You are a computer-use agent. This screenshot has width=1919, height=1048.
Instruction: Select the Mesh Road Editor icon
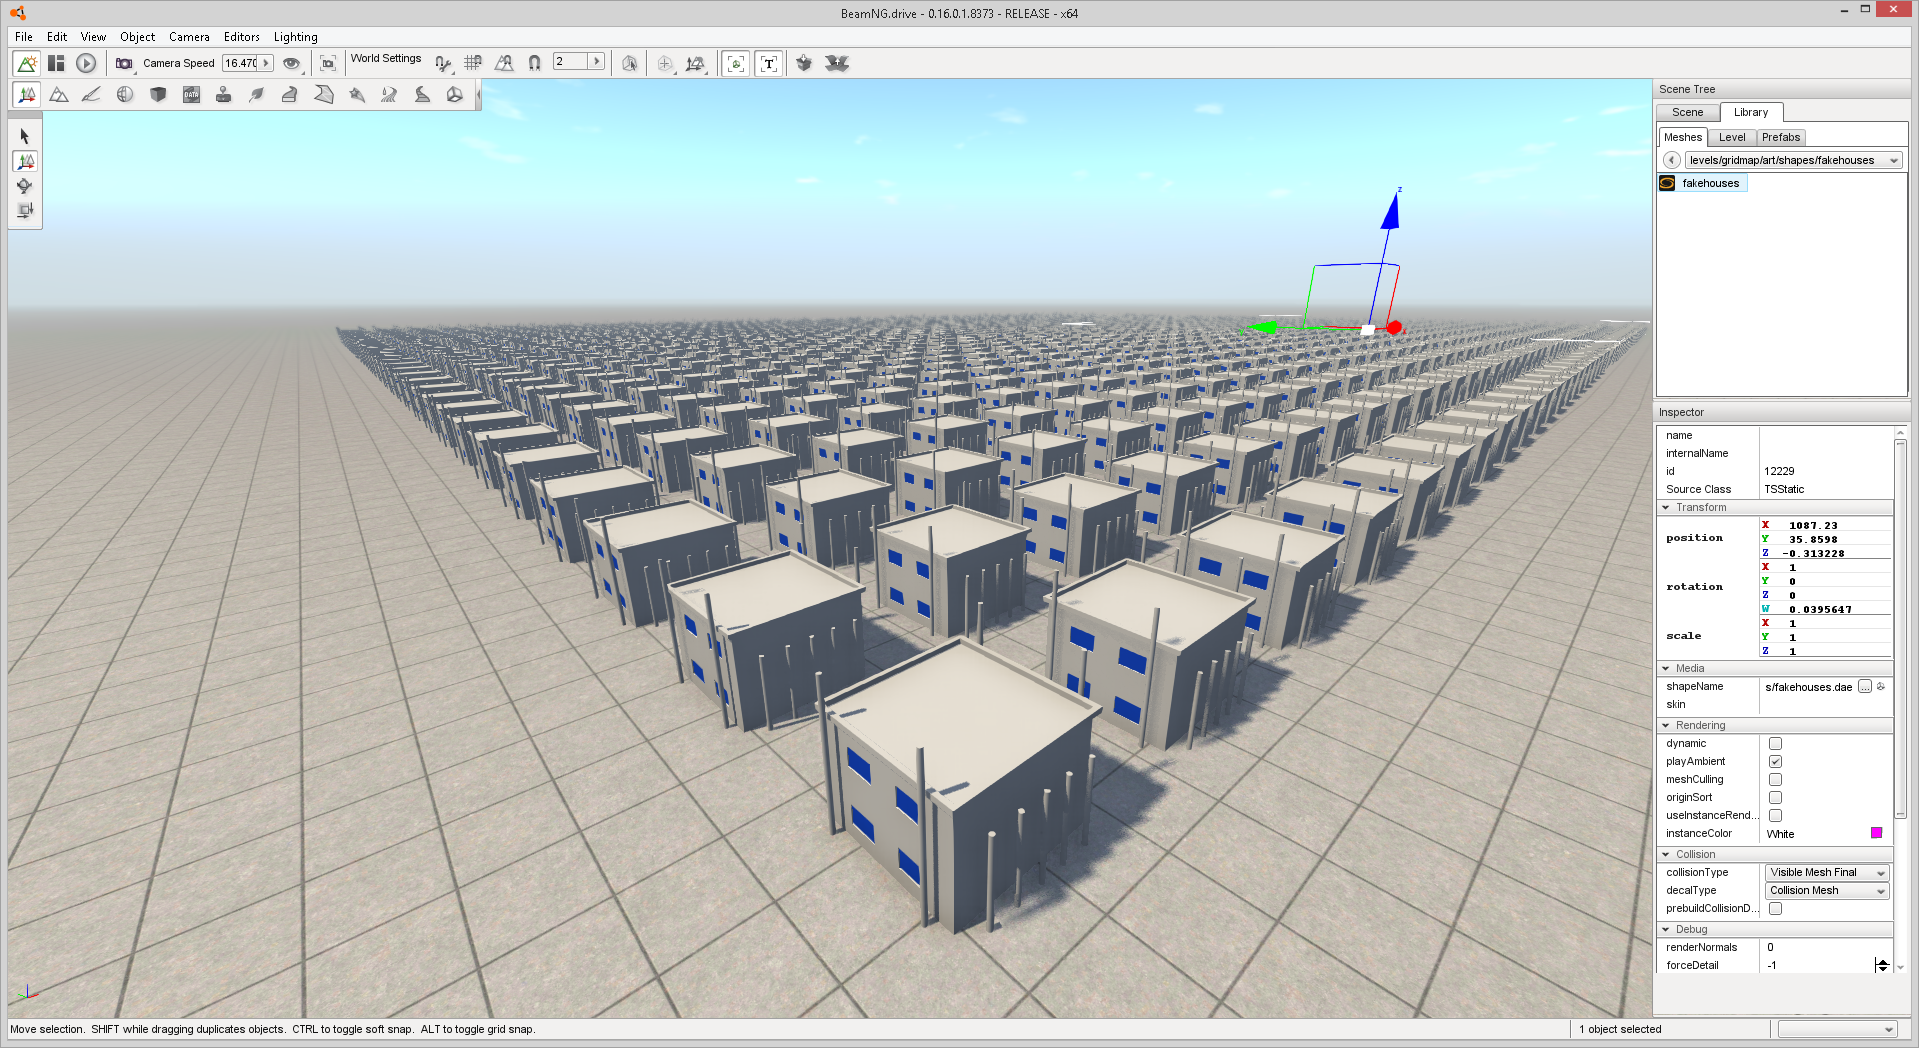coord(290,95)
